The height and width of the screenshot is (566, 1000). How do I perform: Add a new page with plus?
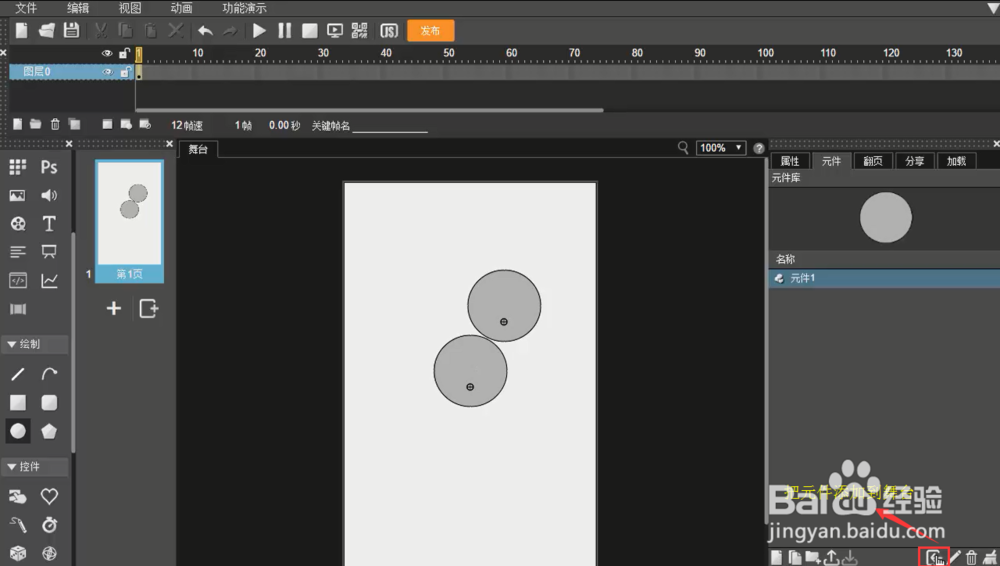[114, 308]
